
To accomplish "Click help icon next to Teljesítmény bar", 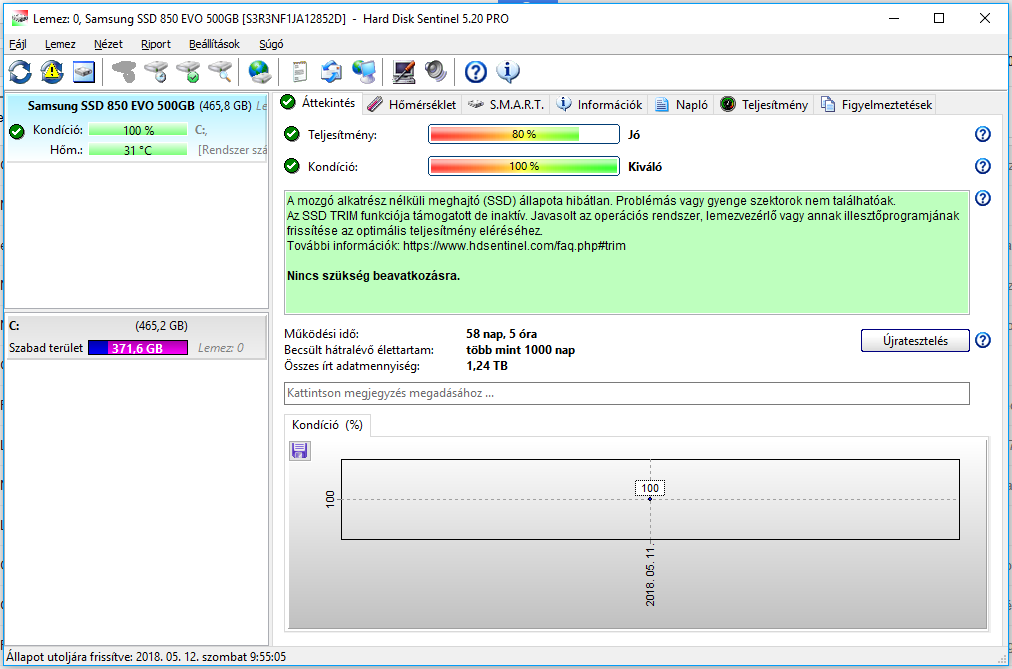I will 982,134.
